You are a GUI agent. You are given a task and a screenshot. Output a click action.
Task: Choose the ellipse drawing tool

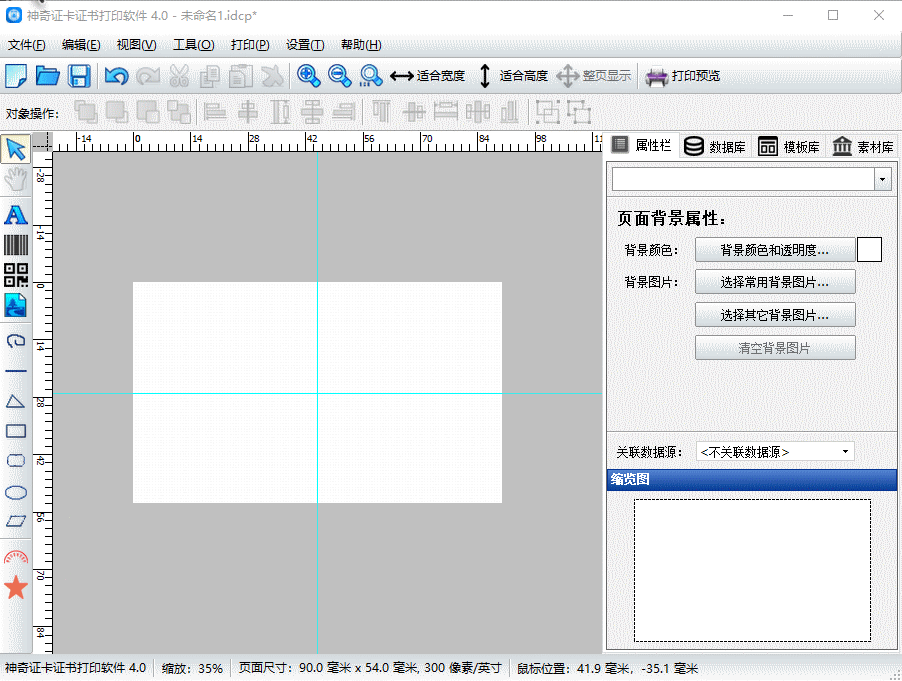click(x=15, y=493)
